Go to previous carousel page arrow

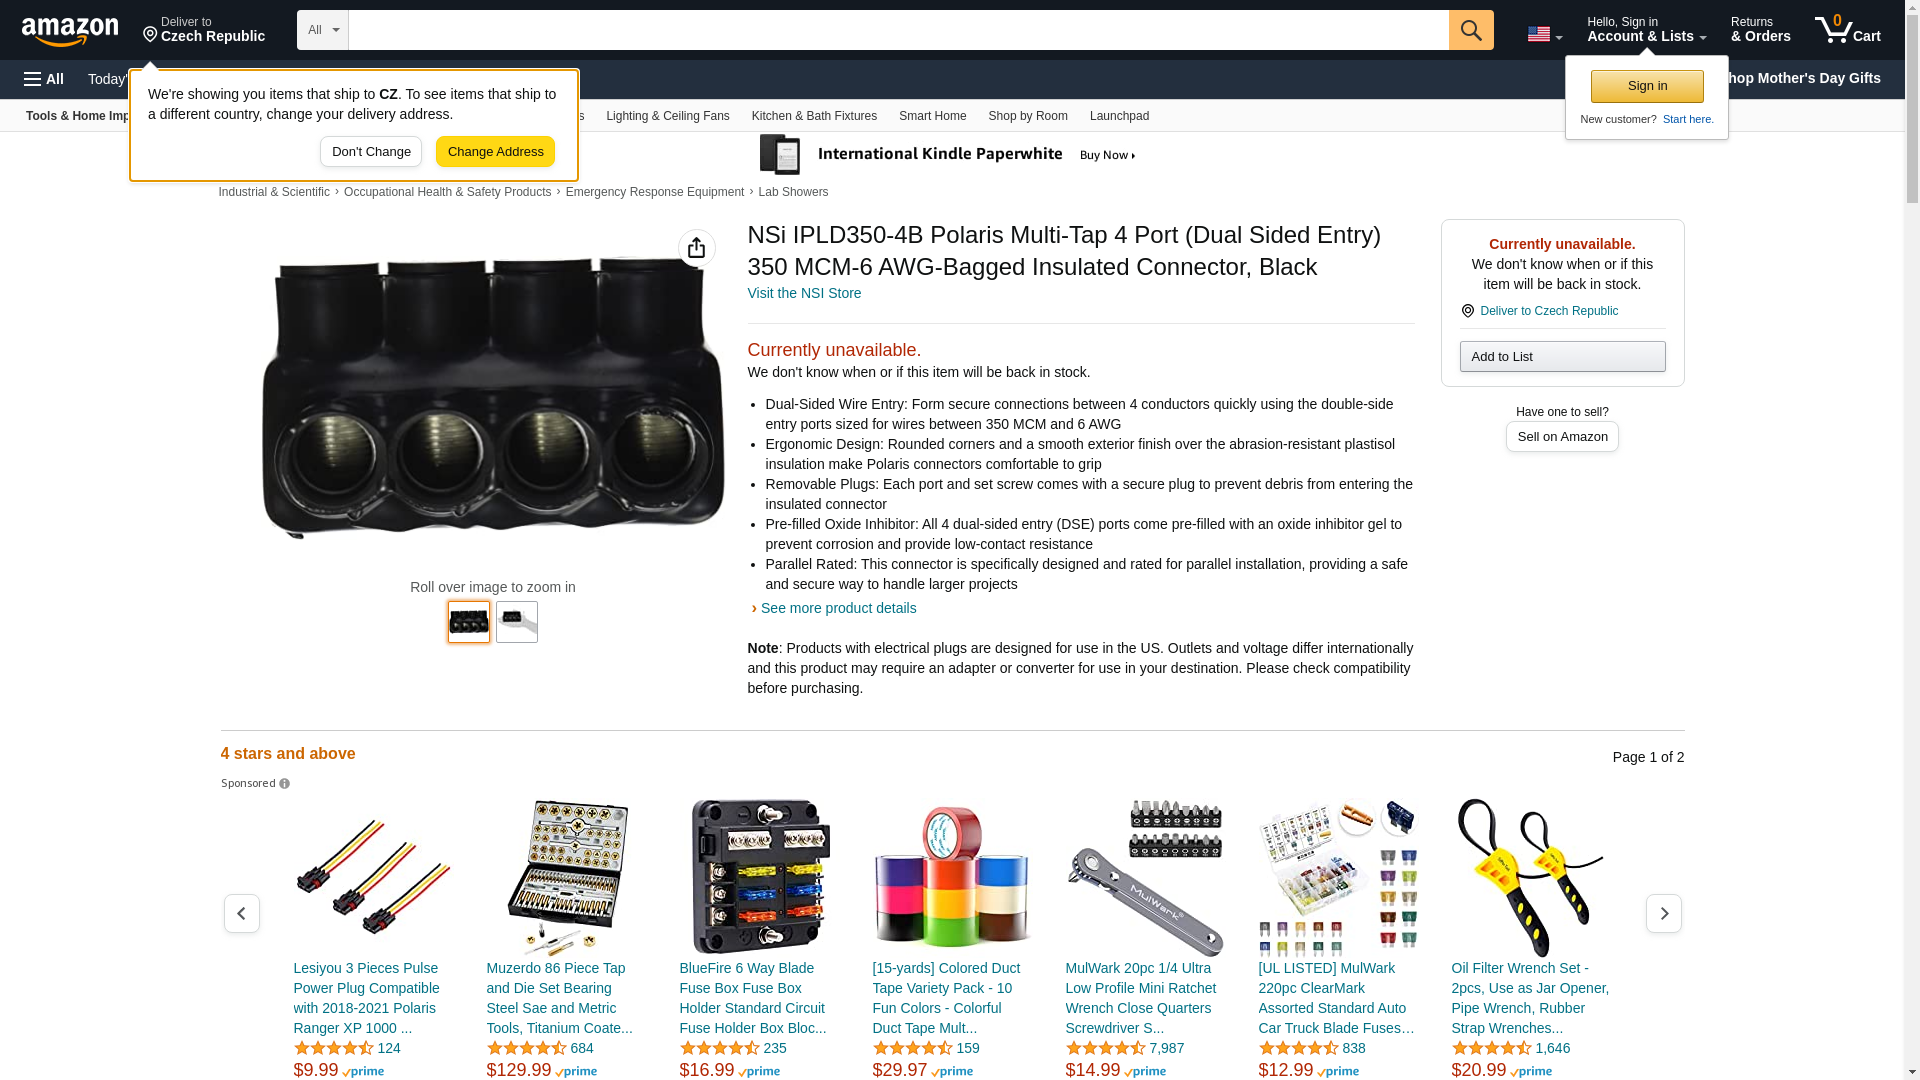242,913
